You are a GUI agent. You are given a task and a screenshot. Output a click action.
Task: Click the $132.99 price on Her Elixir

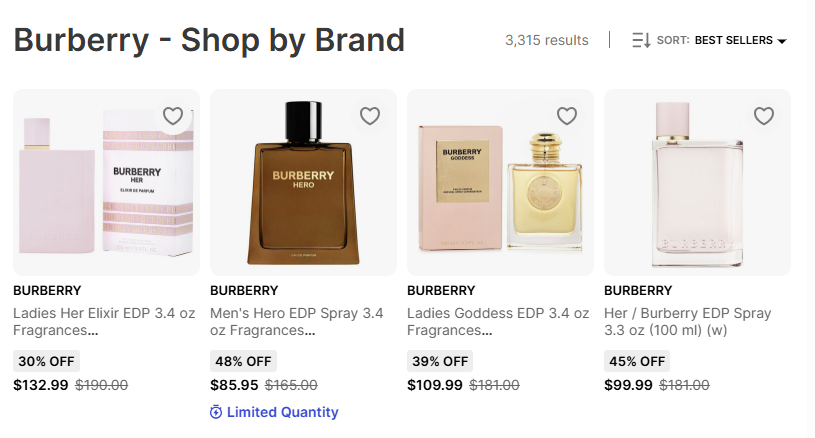tap(41, 385)
